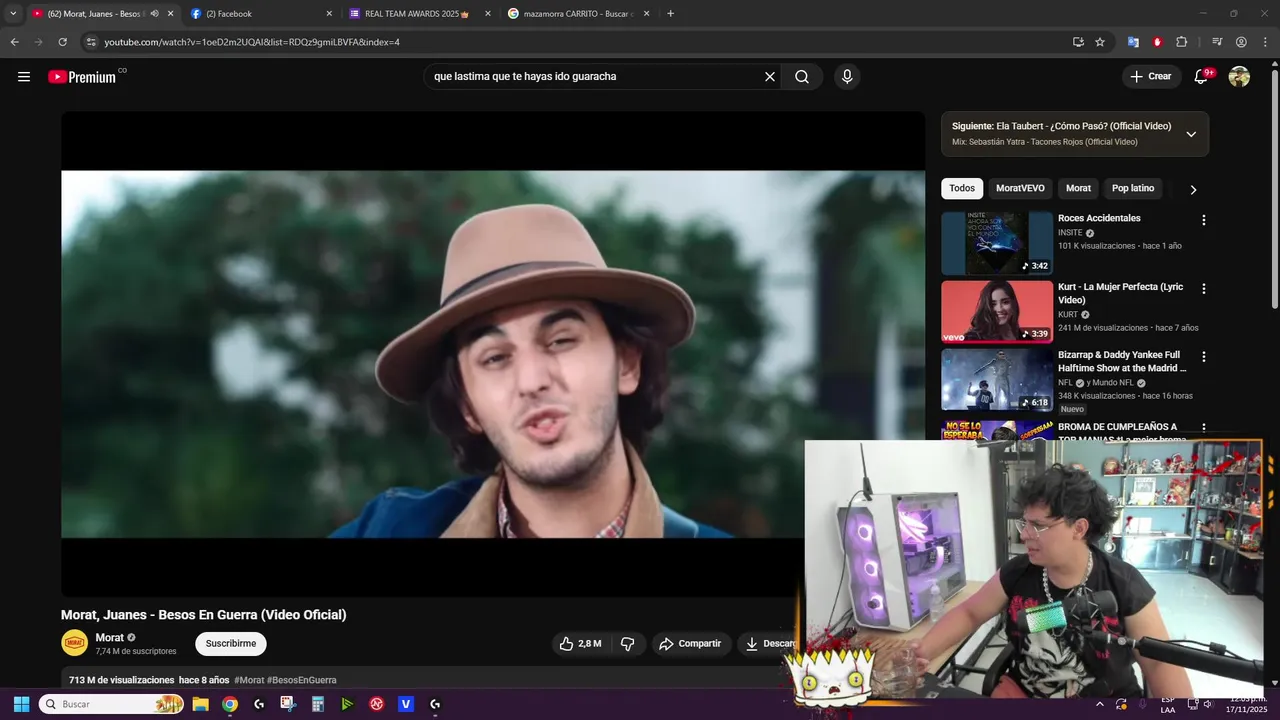Close the REAL TEAM AWARDS 2025 tab
This screenshot has width=1280, height=720.
(488, 13)
